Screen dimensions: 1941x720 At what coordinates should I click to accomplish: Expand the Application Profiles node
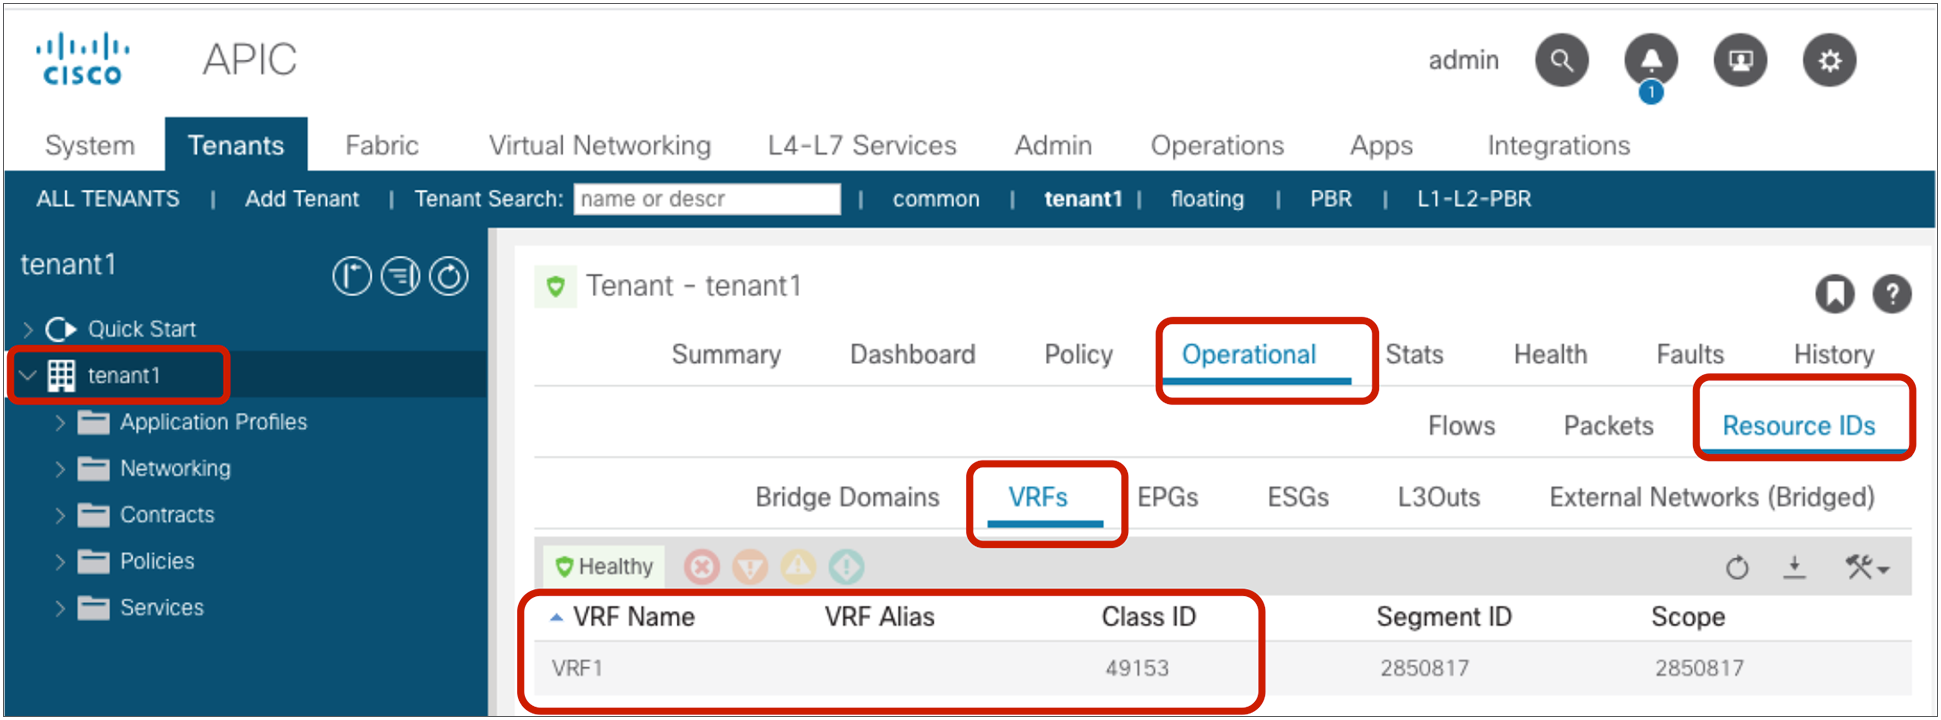click(x=60, y=423)
